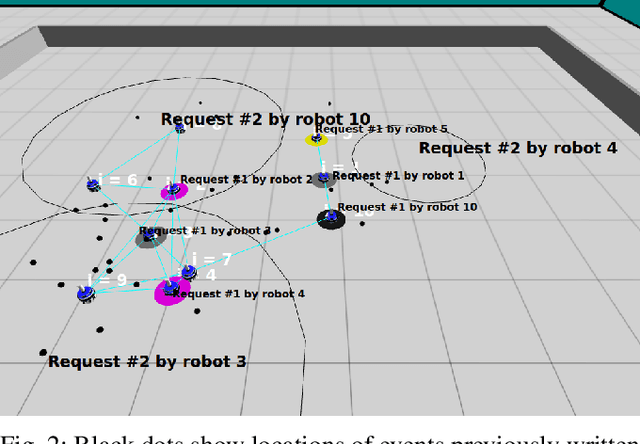Viewport: 640px width, 444px height.
Task: Click the "Request #1 by robot 1" label
Action: pos(398,175)
